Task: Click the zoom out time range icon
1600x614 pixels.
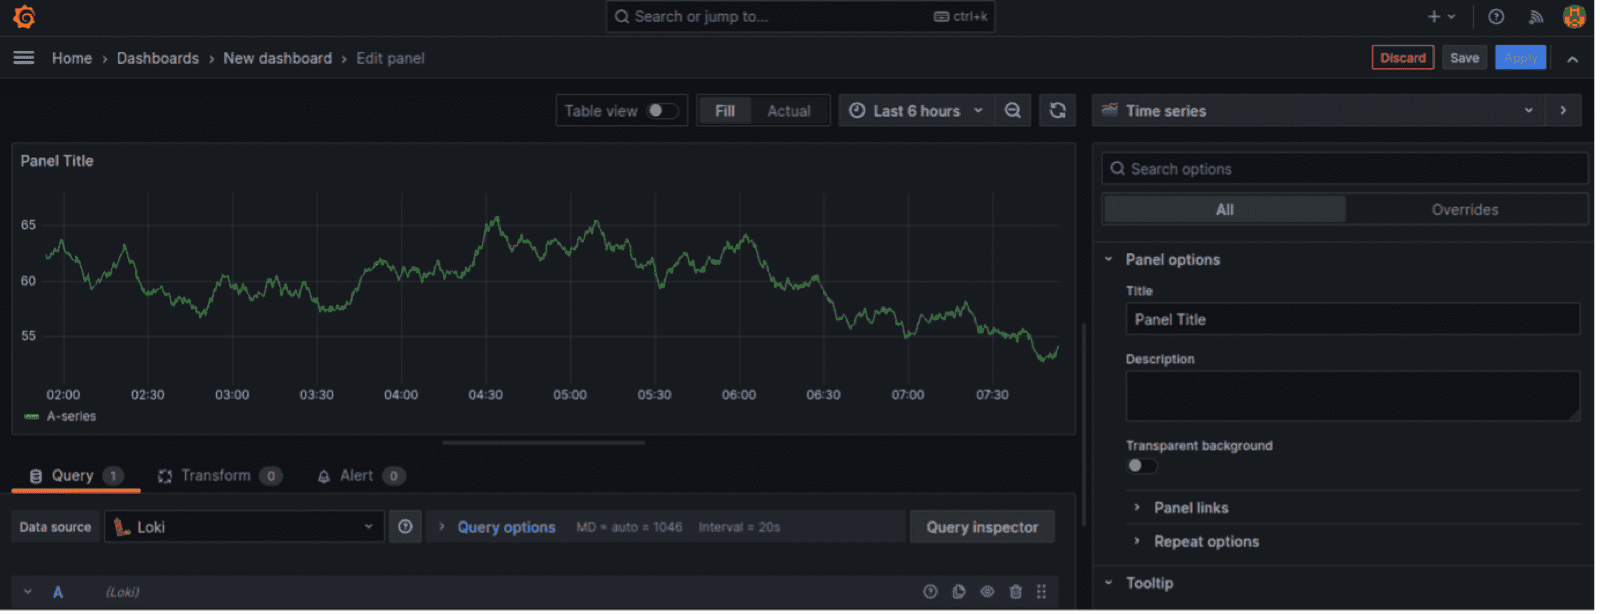Action: click(x=1013, y=111)
